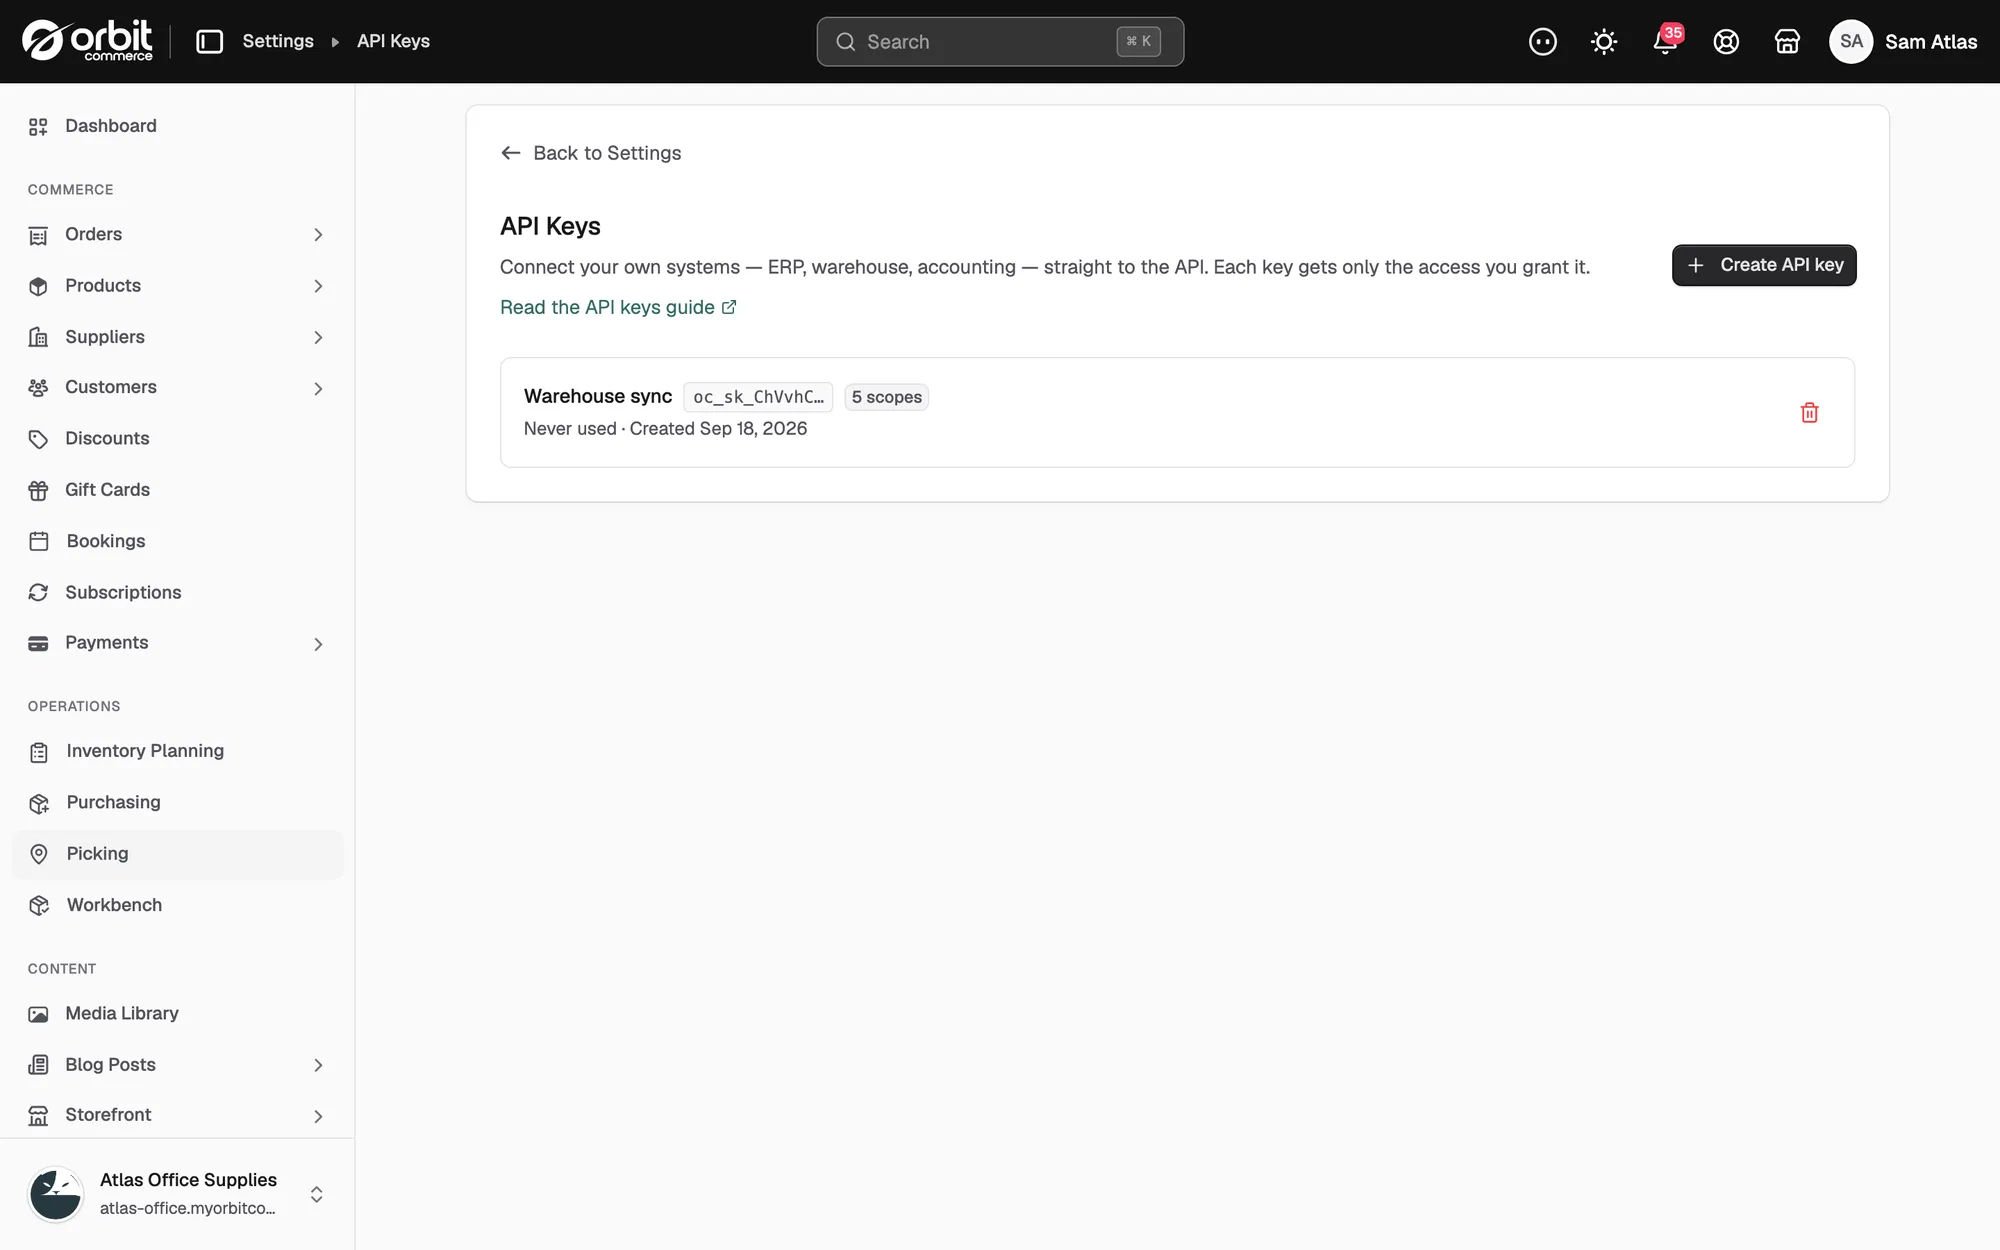2000x1250 pixels.
Task: Click the Orbit Commerce logo
Action: (88, 41)
